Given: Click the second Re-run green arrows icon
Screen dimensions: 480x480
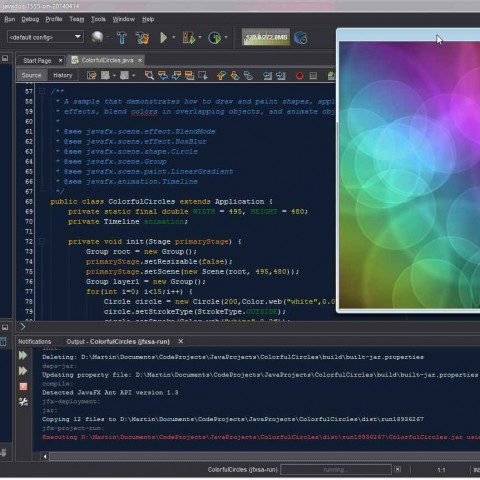Looking at the screenshot, I should click(x=23, y=371).
